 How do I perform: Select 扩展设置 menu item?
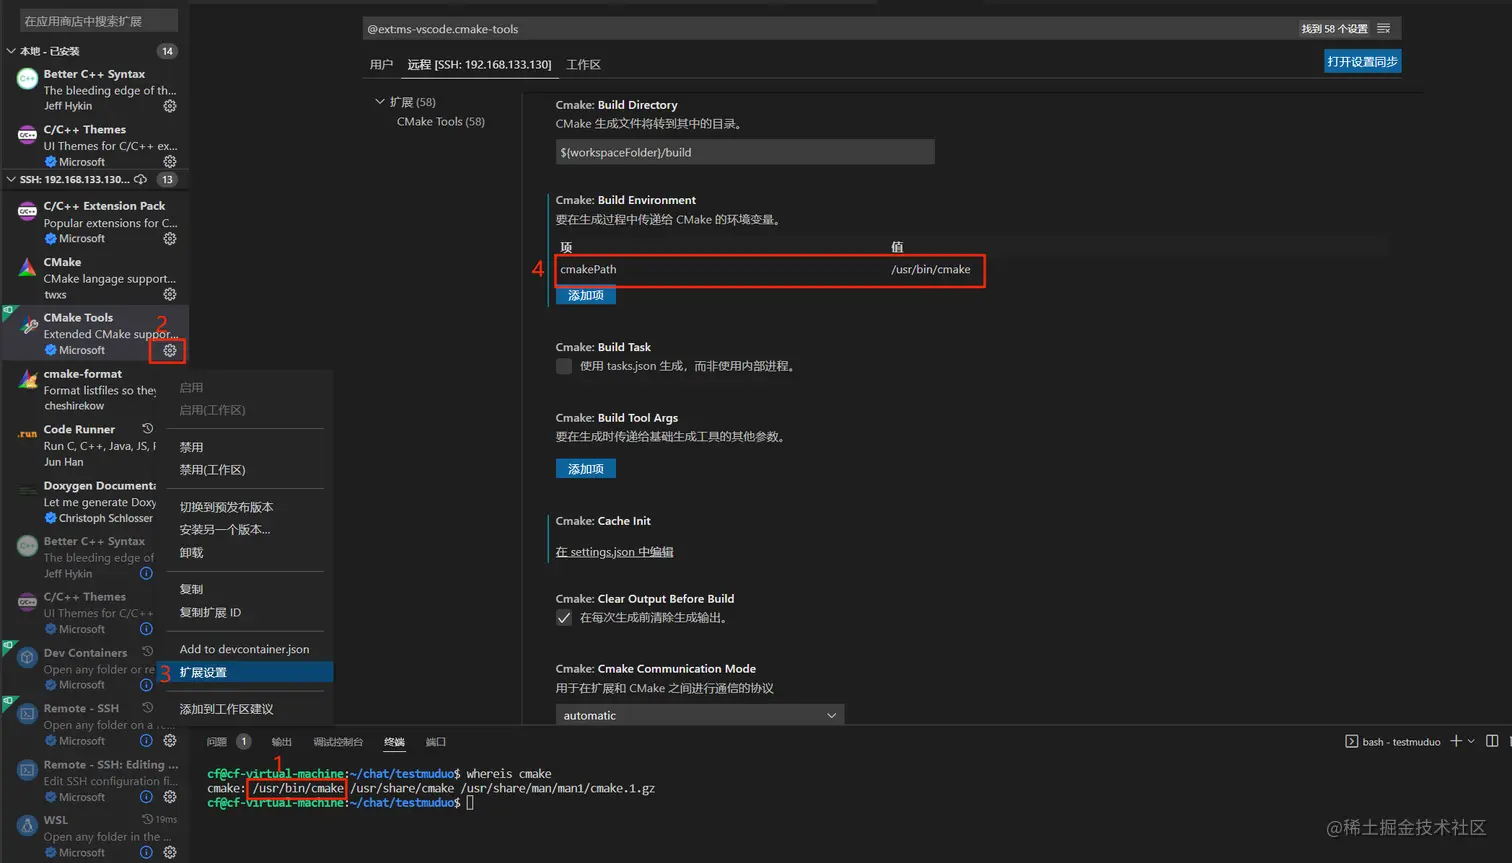point(249,673)
